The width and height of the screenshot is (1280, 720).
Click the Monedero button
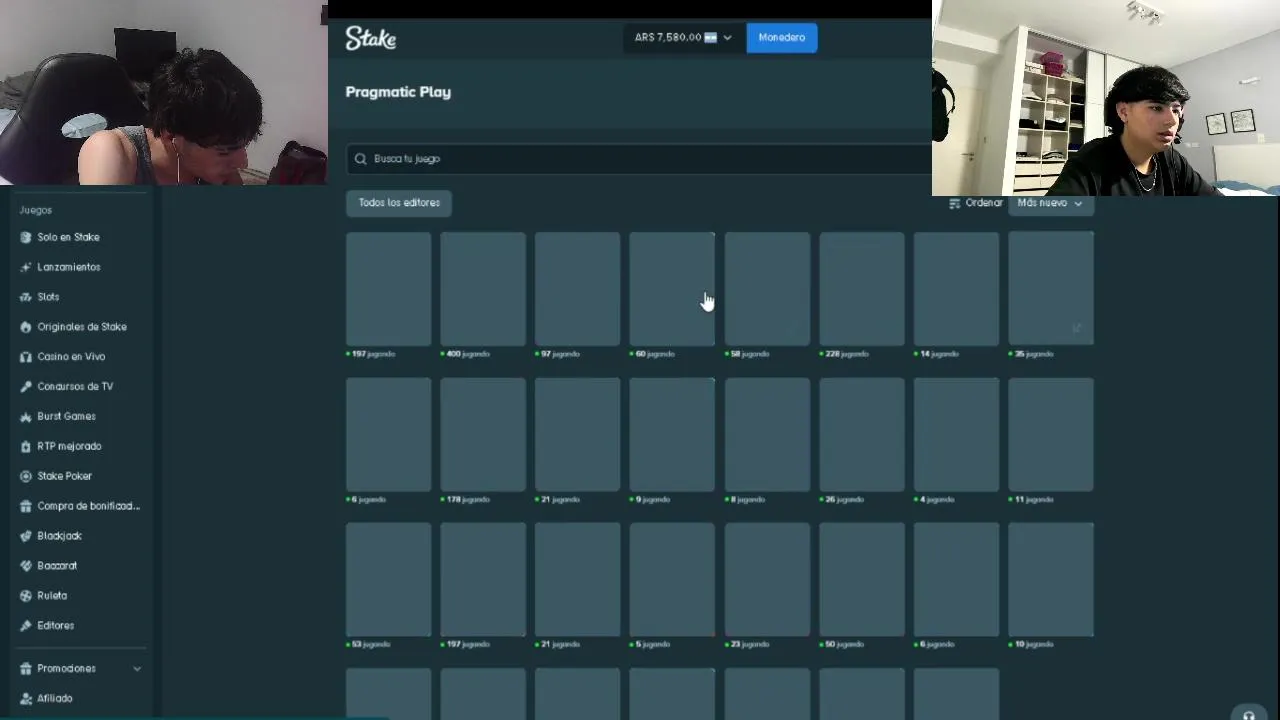coord(782,37)
